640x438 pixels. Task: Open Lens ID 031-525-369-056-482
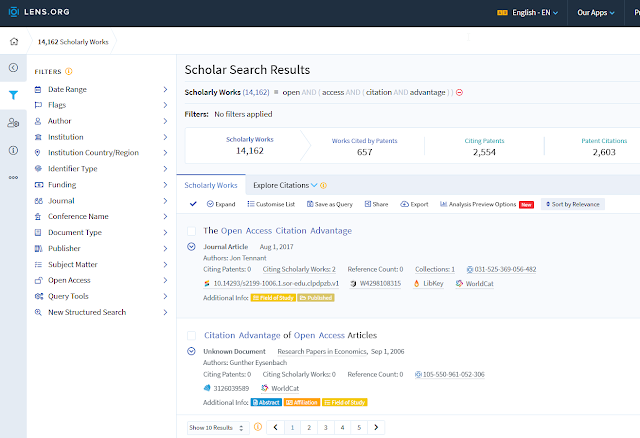click(x=501, y=269)
